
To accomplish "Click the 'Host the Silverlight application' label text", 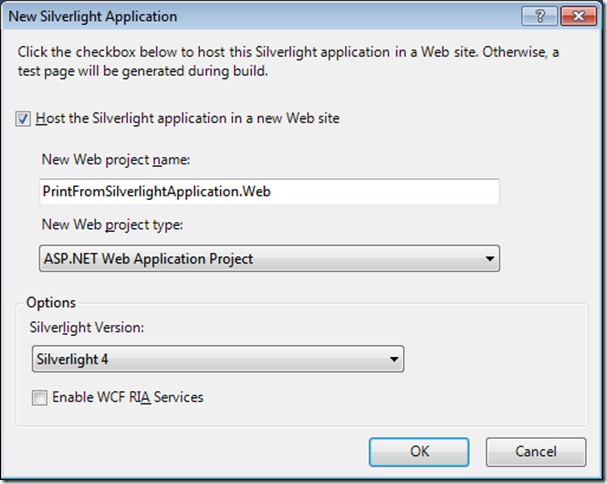I will click(x=187, y=118).
